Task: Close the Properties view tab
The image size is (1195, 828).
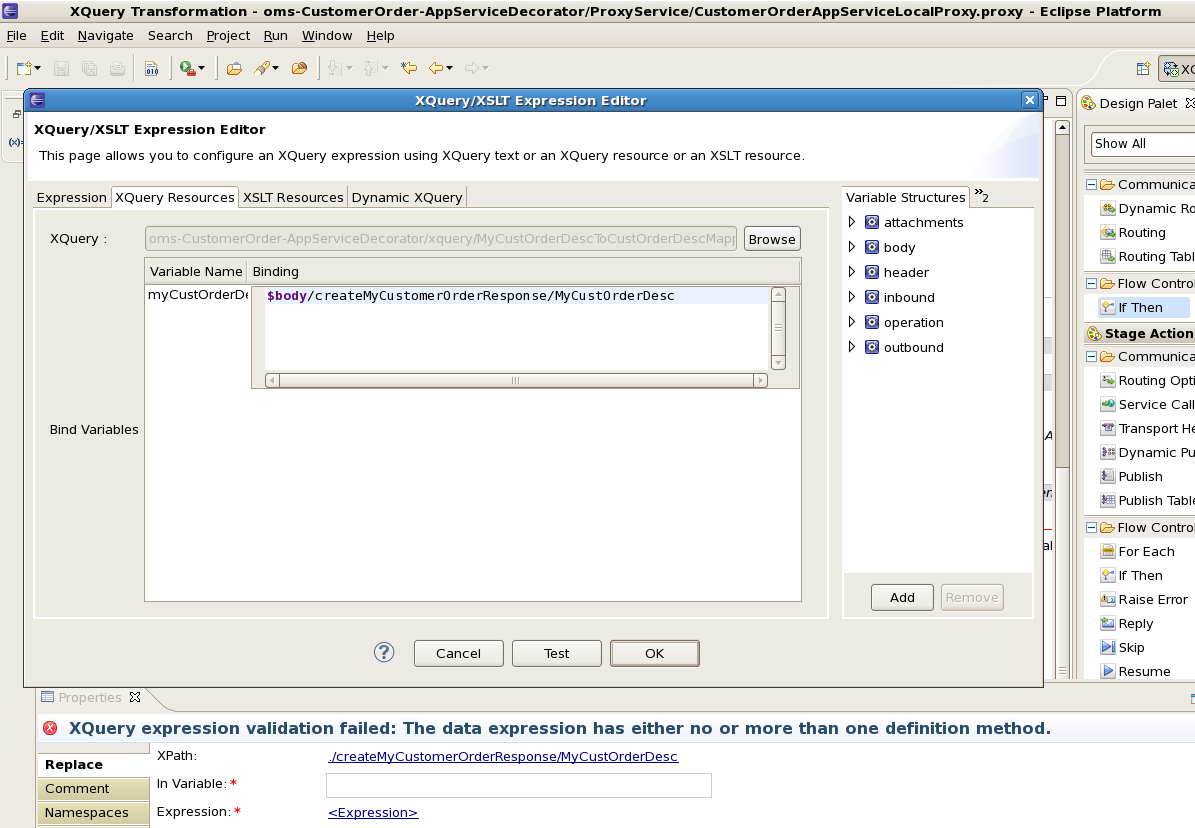Action: (135, 697)
